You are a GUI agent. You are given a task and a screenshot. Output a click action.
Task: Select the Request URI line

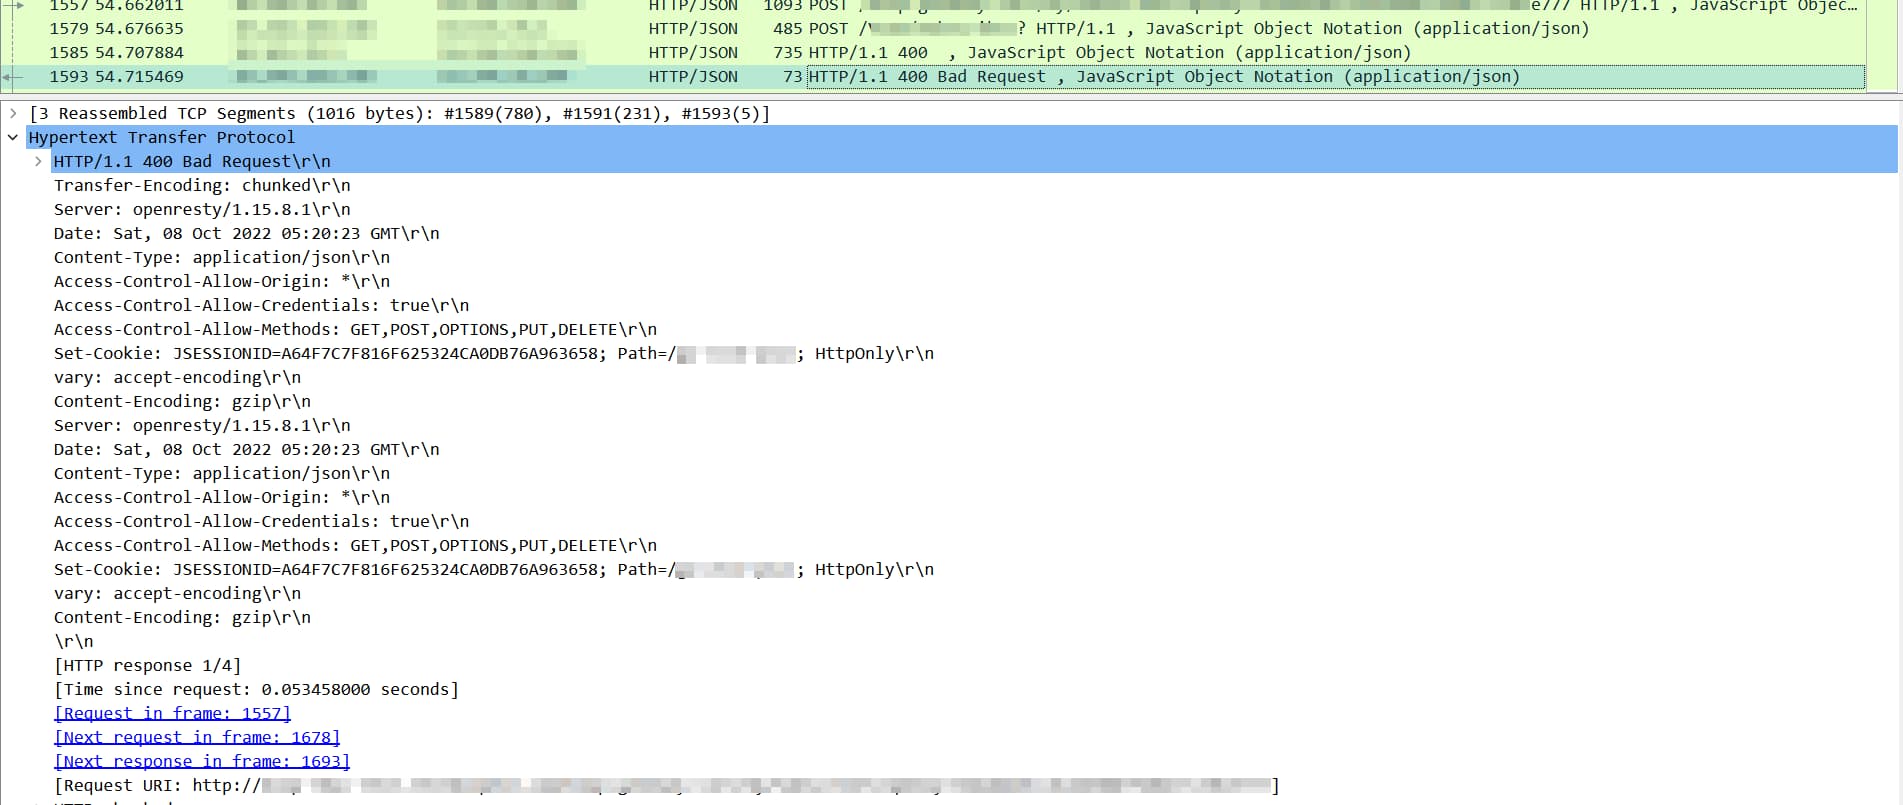(667, 785)
